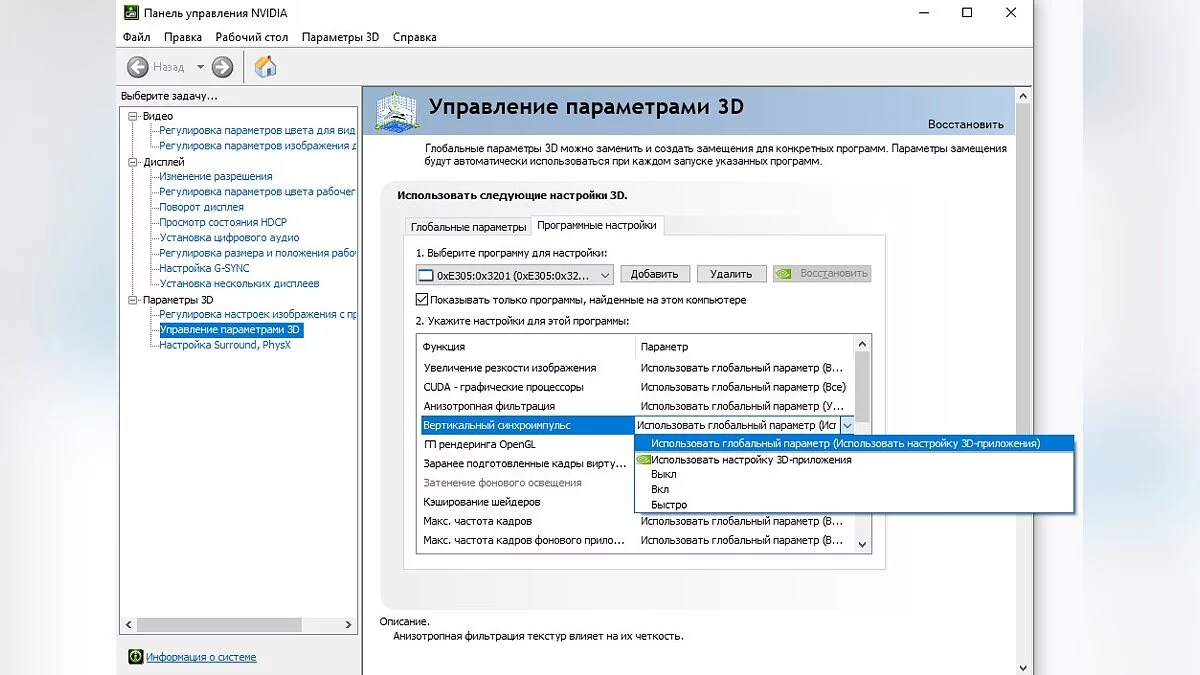This screenshot has width=1200, height=675.
Task: Select the Анизотропная фильтрация row
Action: 636,406
